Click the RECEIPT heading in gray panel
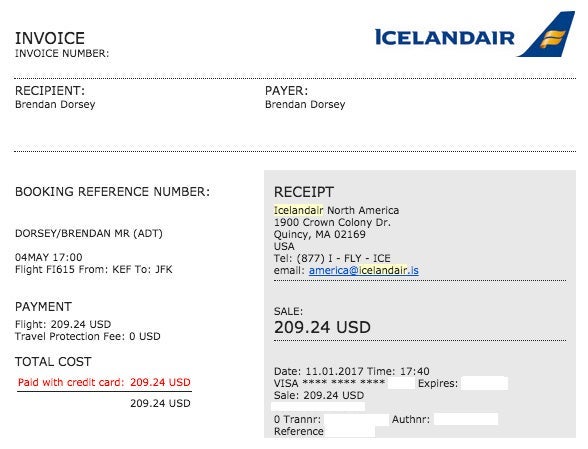The image size is (588, 449). pyautogui.click(x=304, y=192)
